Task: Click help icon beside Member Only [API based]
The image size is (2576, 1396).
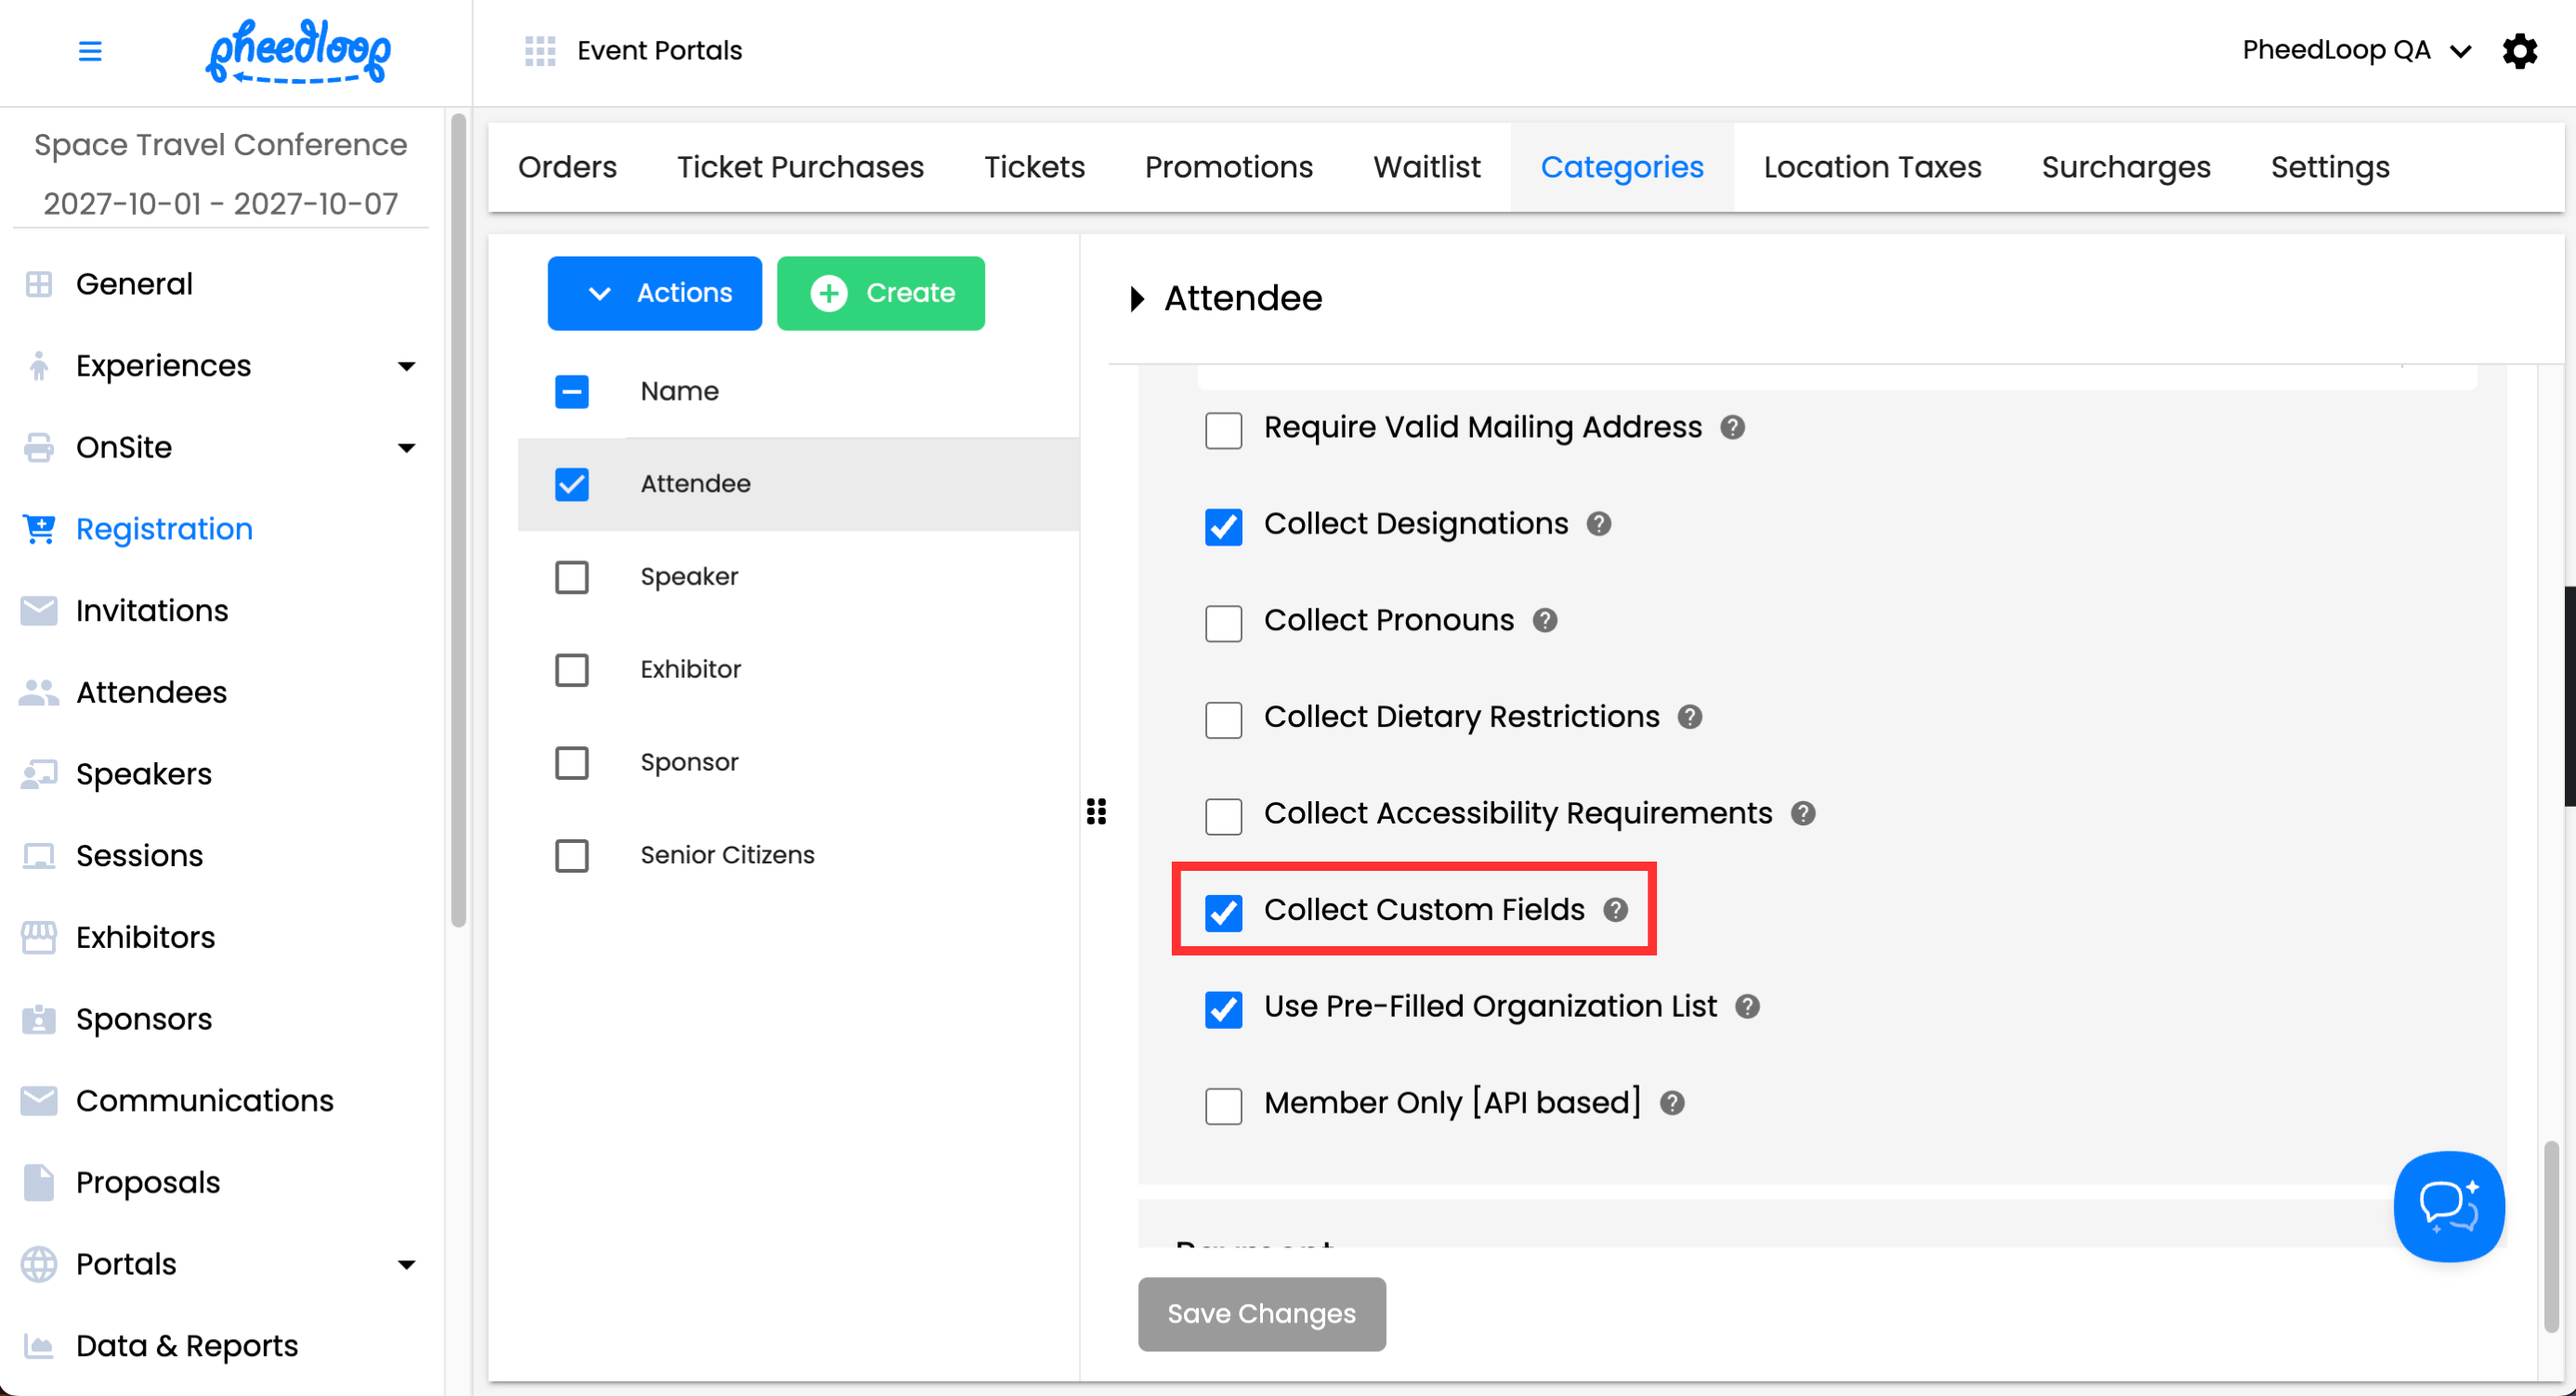Action: tap(1672, 1103)
